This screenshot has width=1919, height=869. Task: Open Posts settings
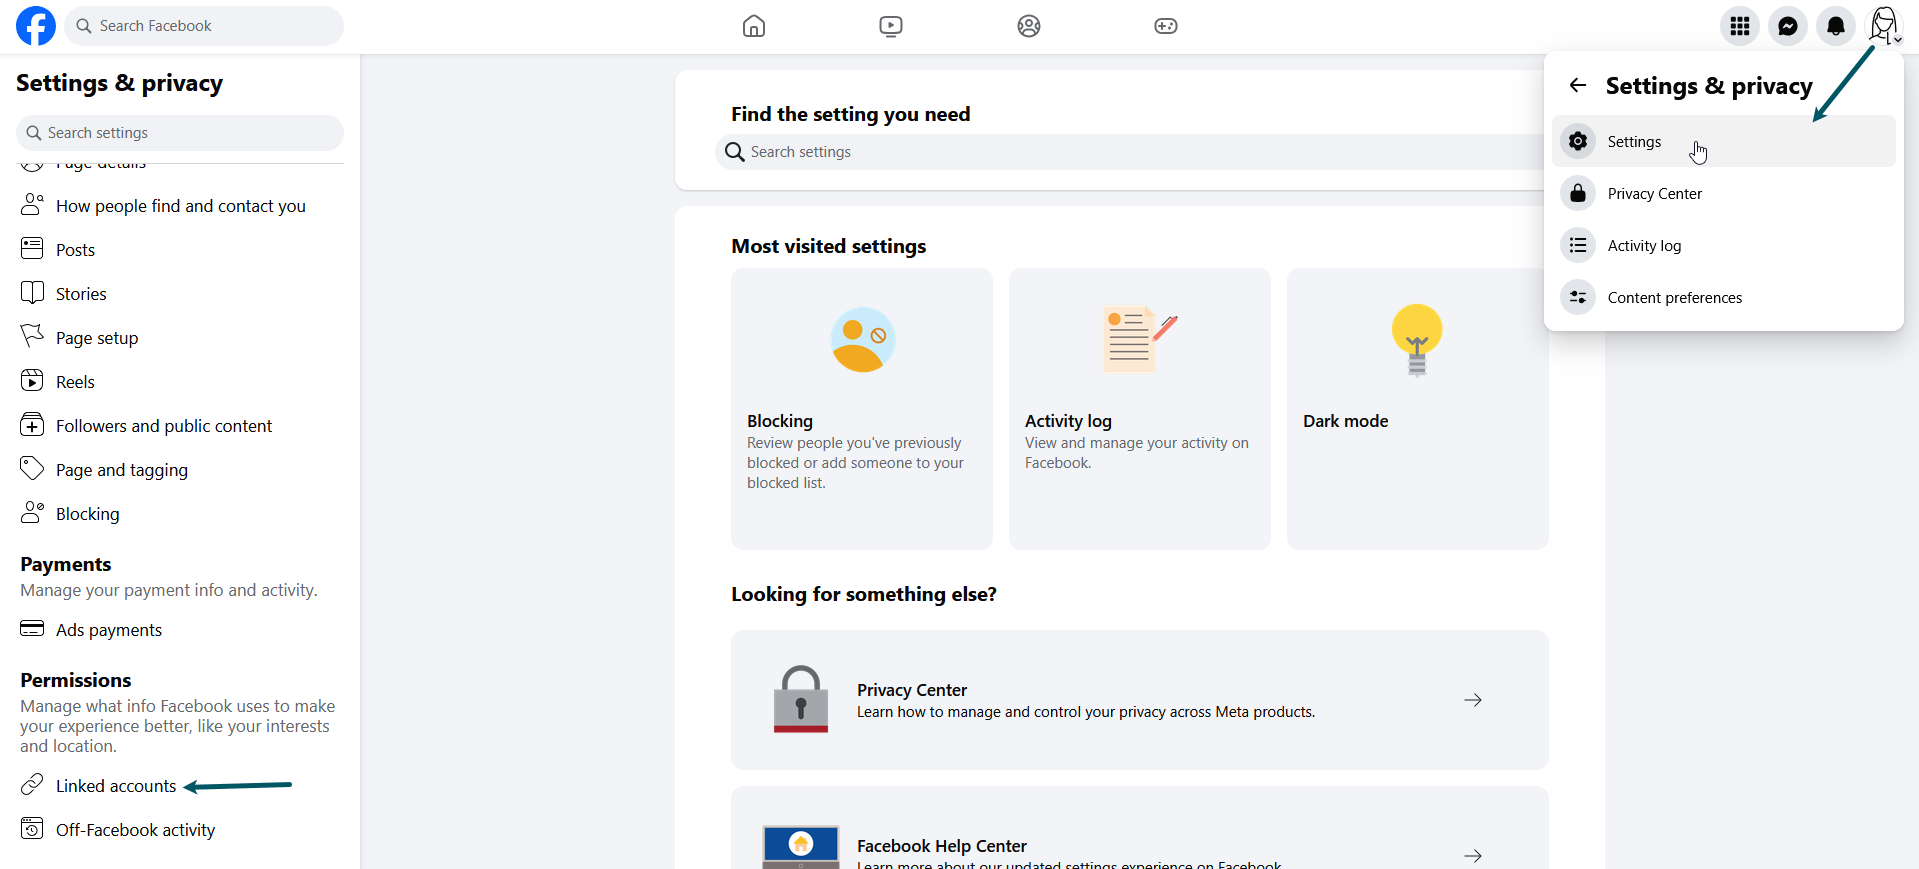pos(180,250)
